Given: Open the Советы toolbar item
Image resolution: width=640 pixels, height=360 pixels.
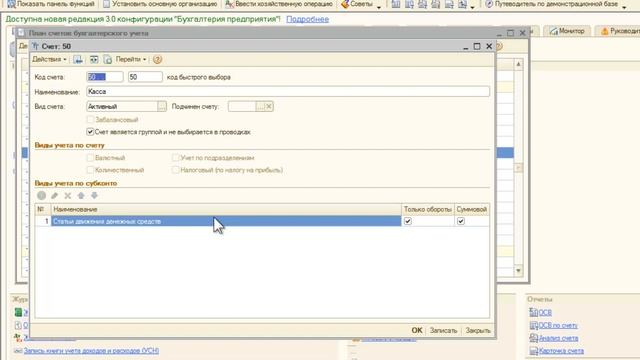Looking at the screenshot, I should point(357,4).
